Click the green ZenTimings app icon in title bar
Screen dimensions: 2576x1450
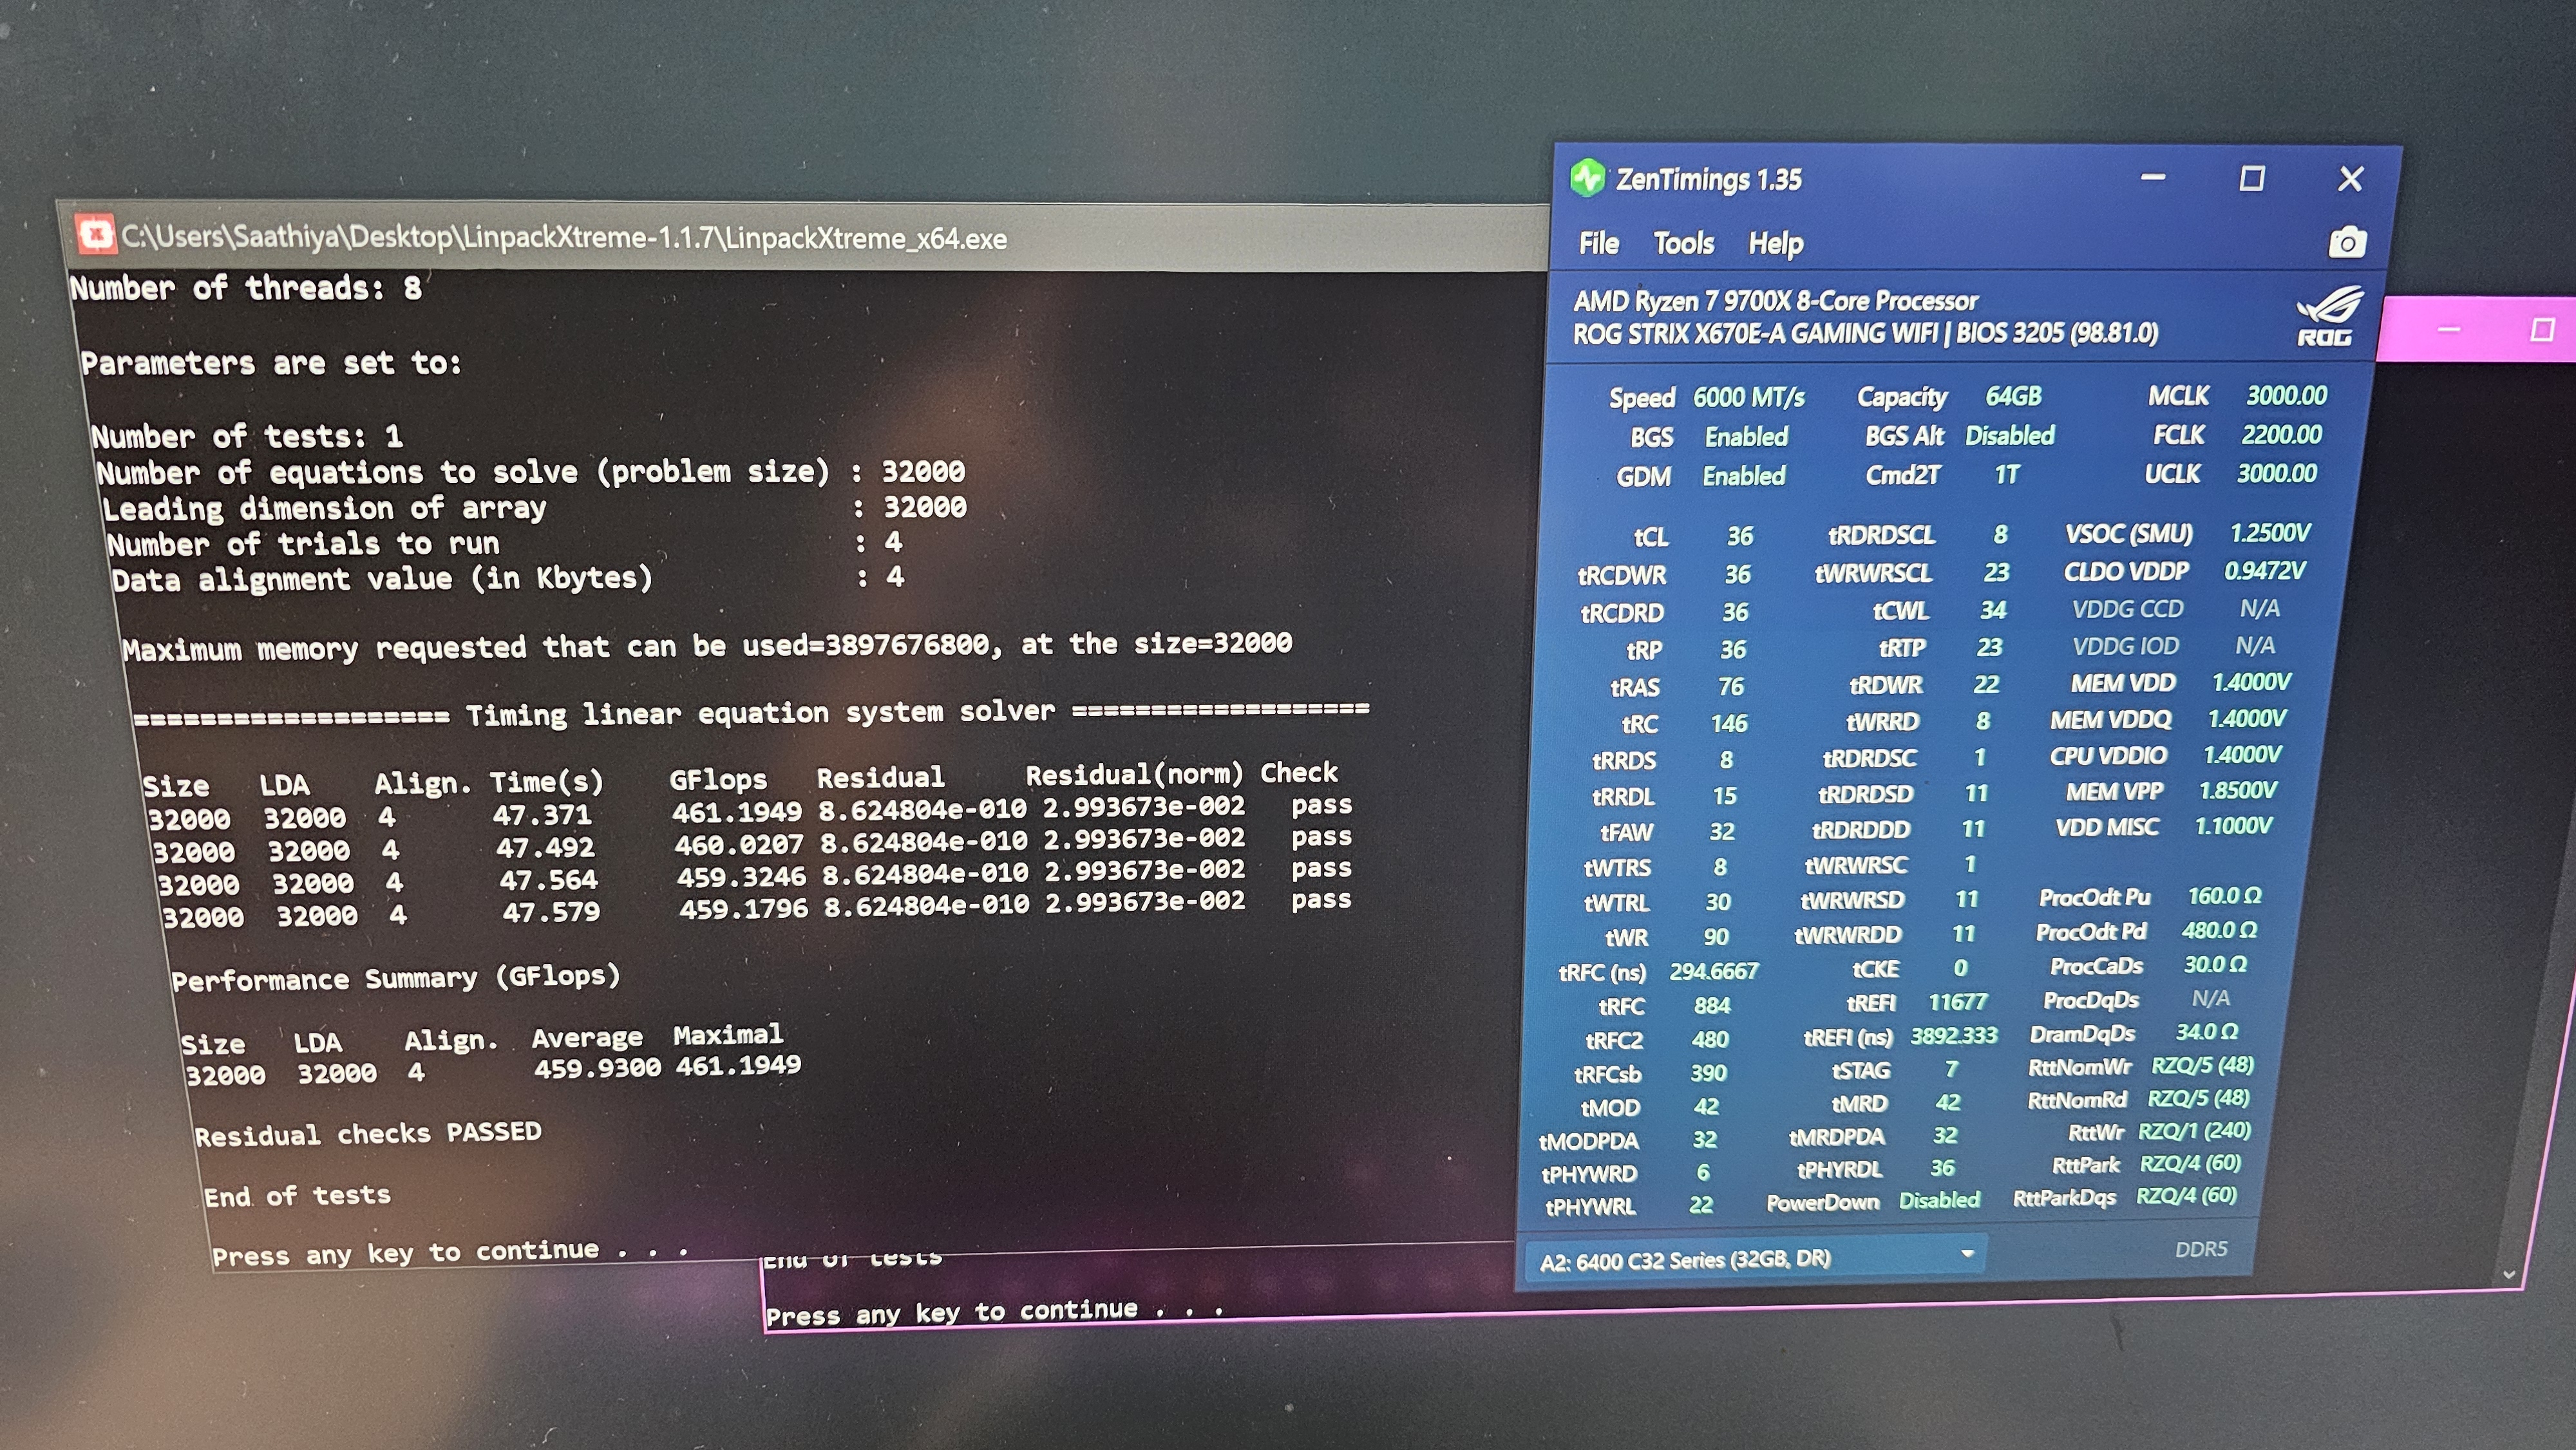pyautogui.click(x=1587, y=179)
